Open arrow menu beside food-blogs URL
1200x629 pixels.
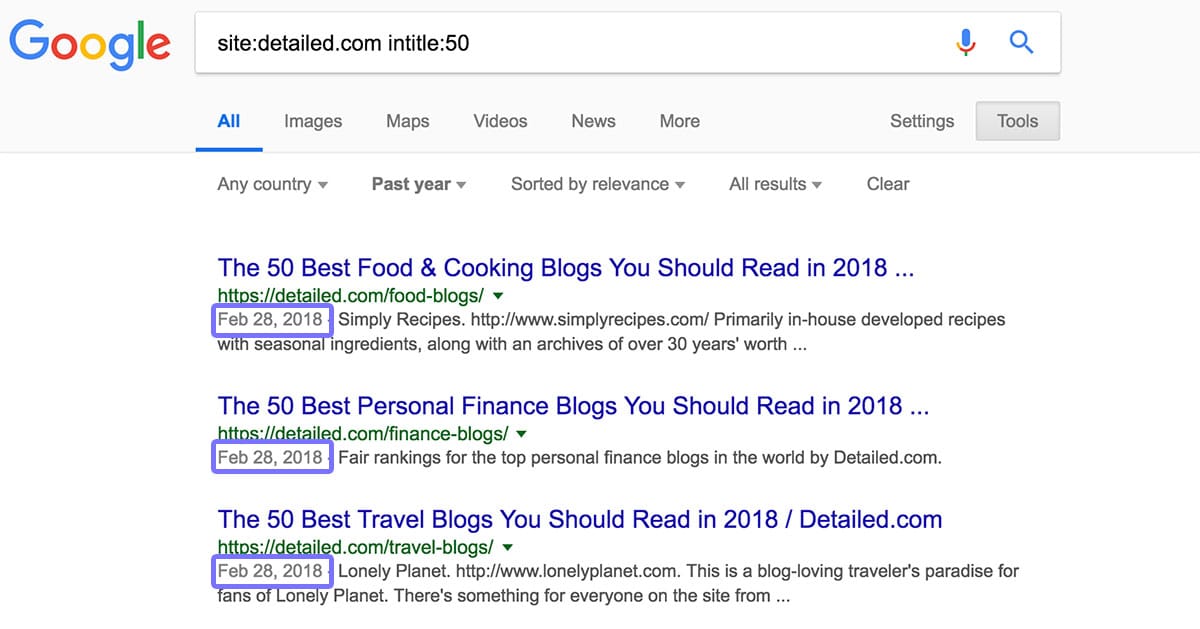click(x=499, y=296)
